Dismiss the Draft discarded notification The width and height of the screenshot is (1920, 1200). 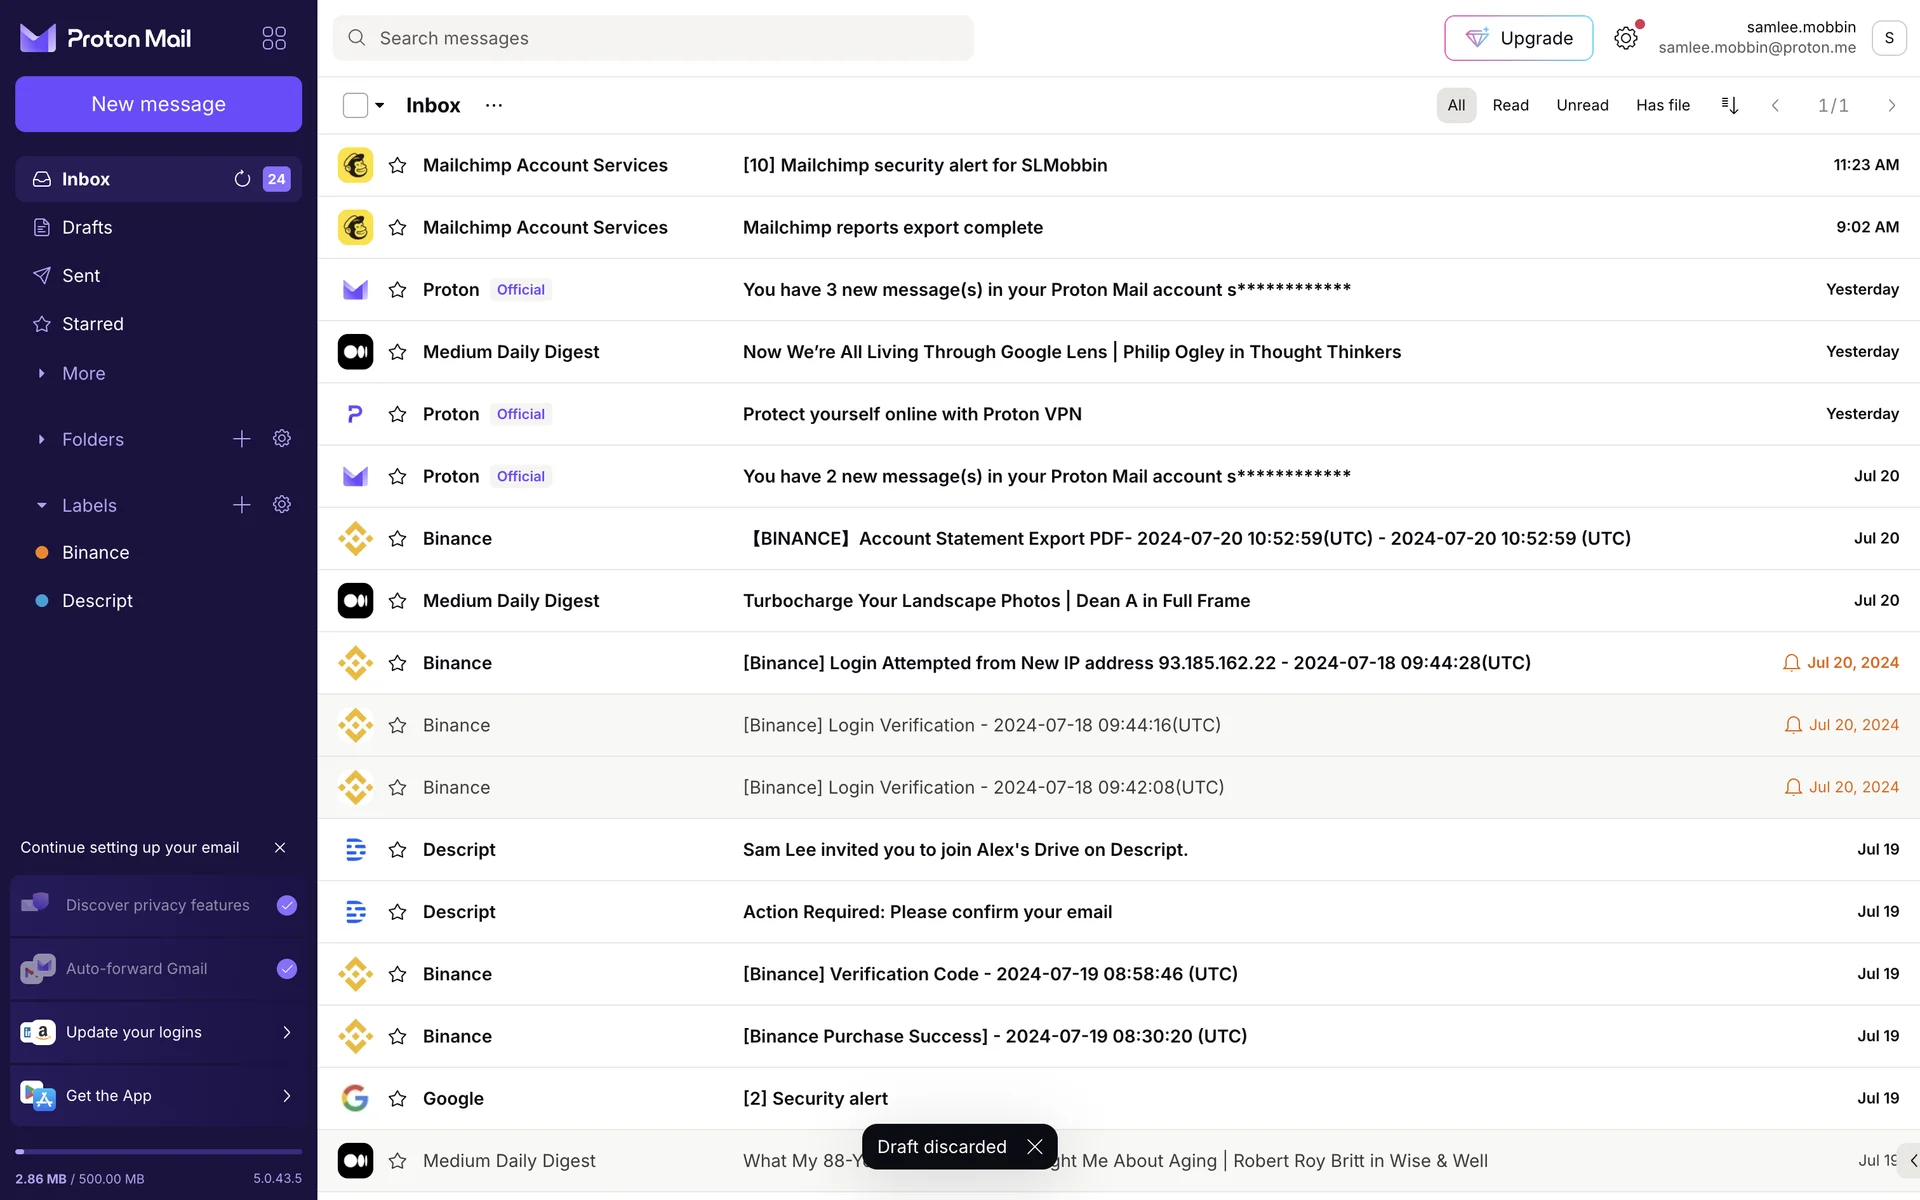[1035, 1147]
